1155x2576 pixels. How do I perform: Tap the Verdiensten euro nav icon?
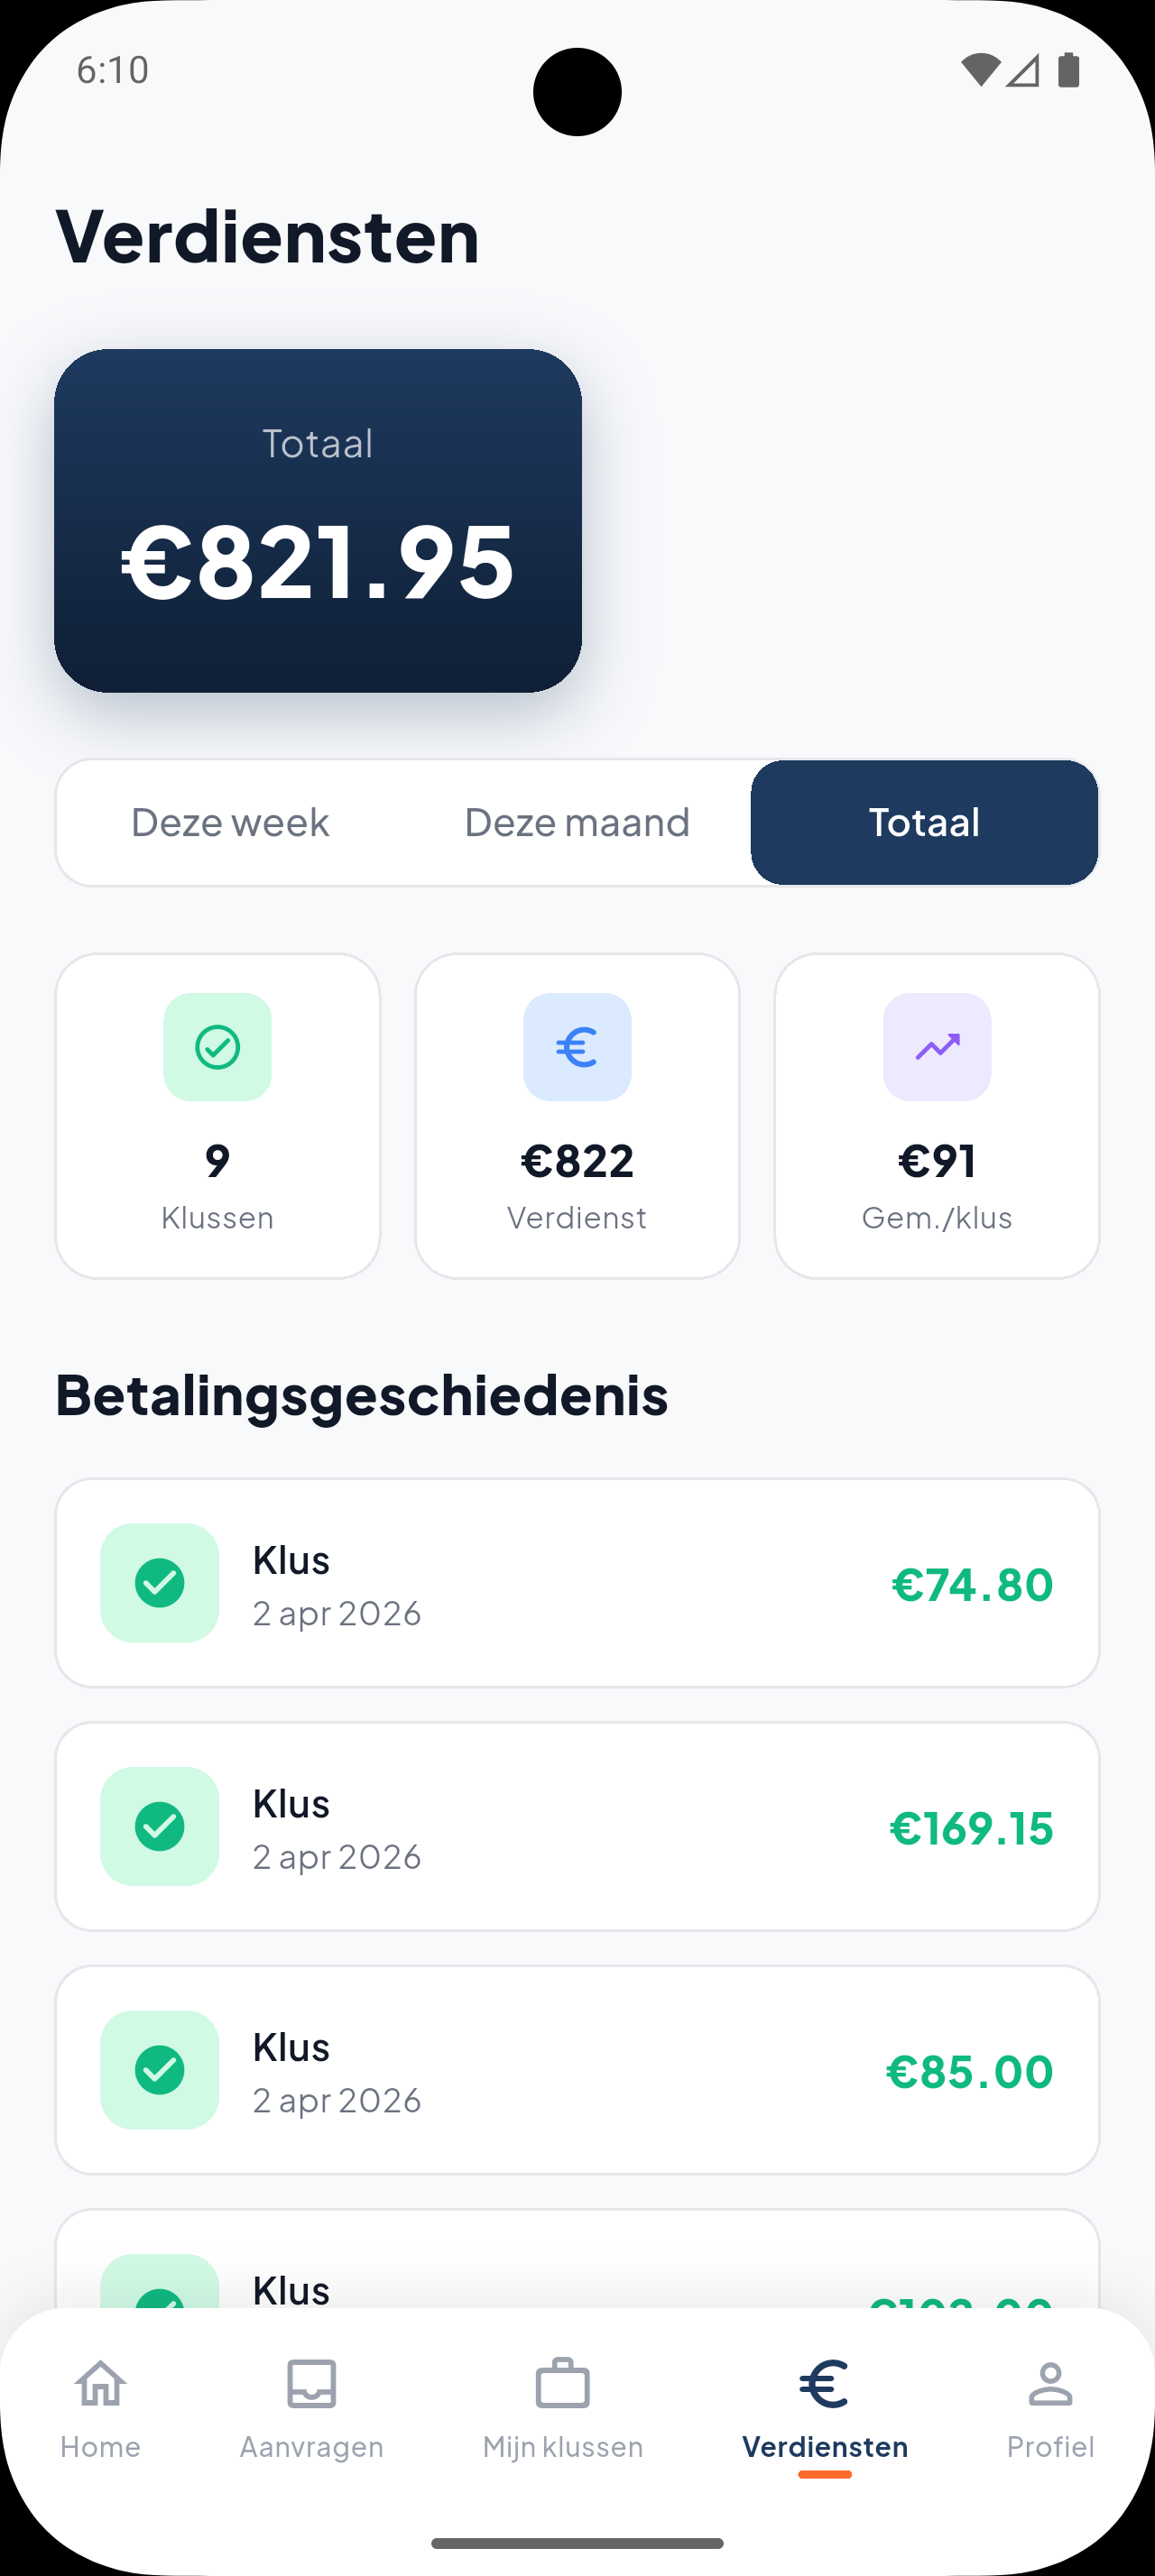[824, 2384]
